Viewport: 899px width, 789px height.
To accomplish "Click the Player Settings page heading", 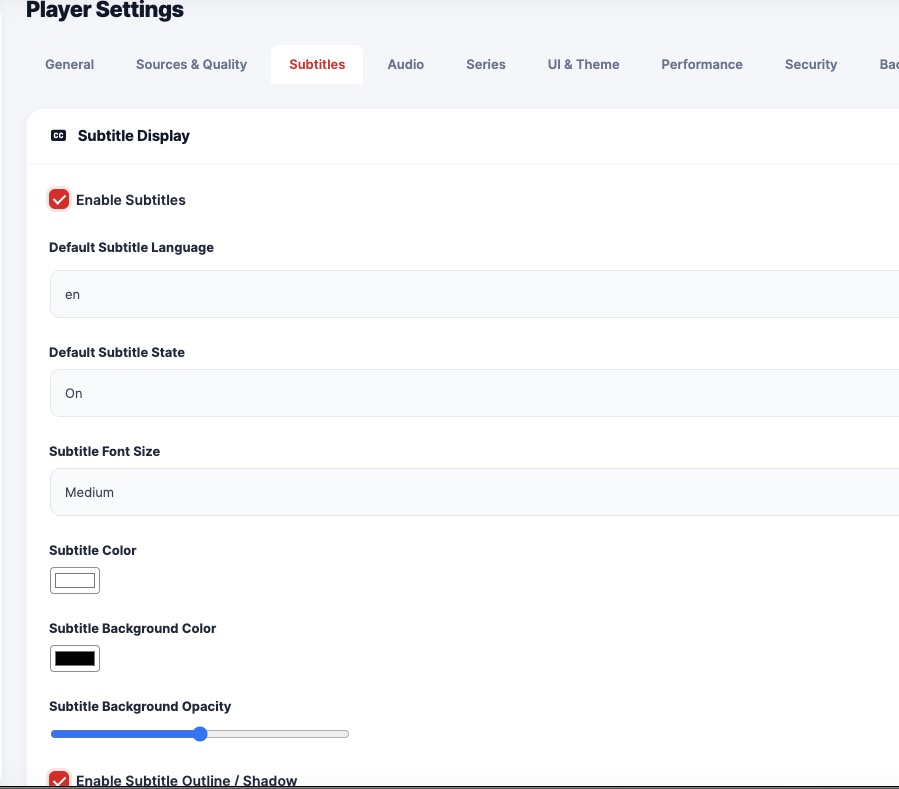I will pyautogui.click(x=105, y=11).
